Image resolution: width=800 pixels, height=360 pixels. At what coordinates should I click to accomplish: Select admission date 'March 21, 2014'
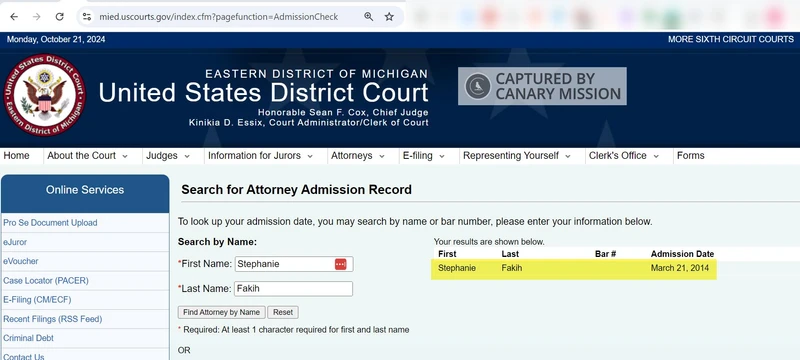tap(680, 268)
